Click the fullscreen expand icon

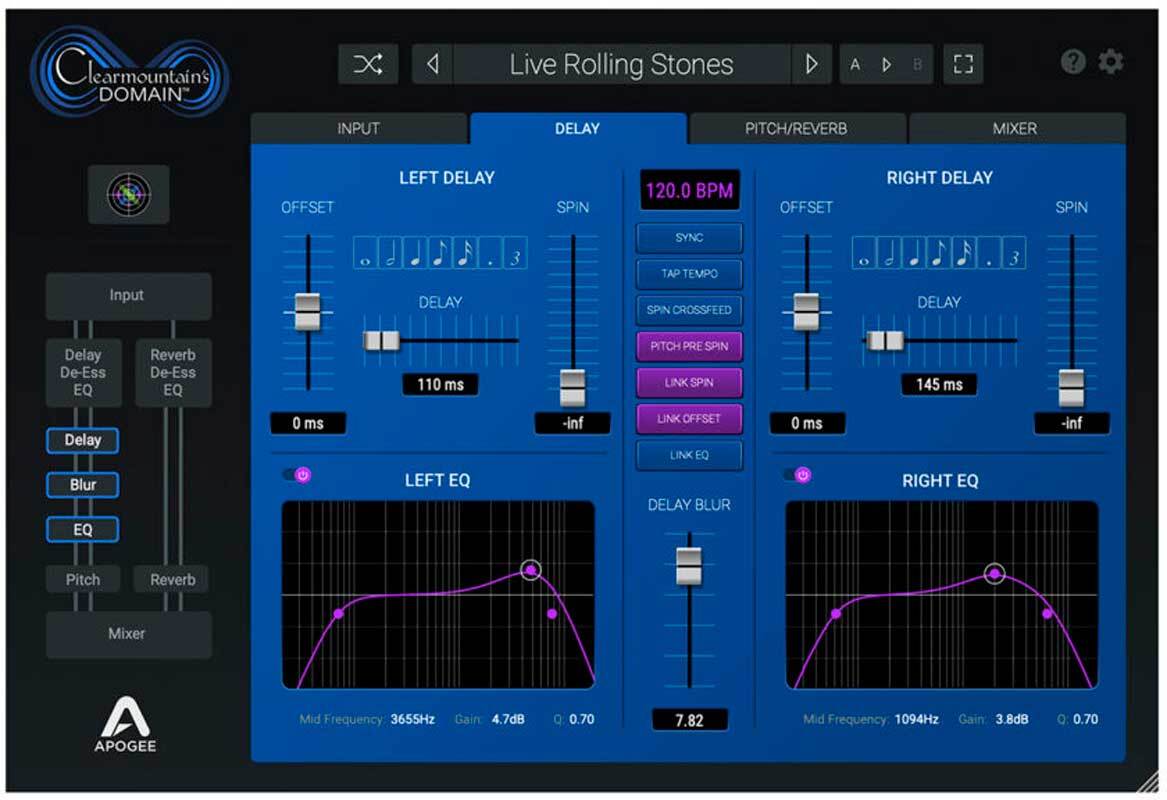pyautogui.click(x=962, y=65)
